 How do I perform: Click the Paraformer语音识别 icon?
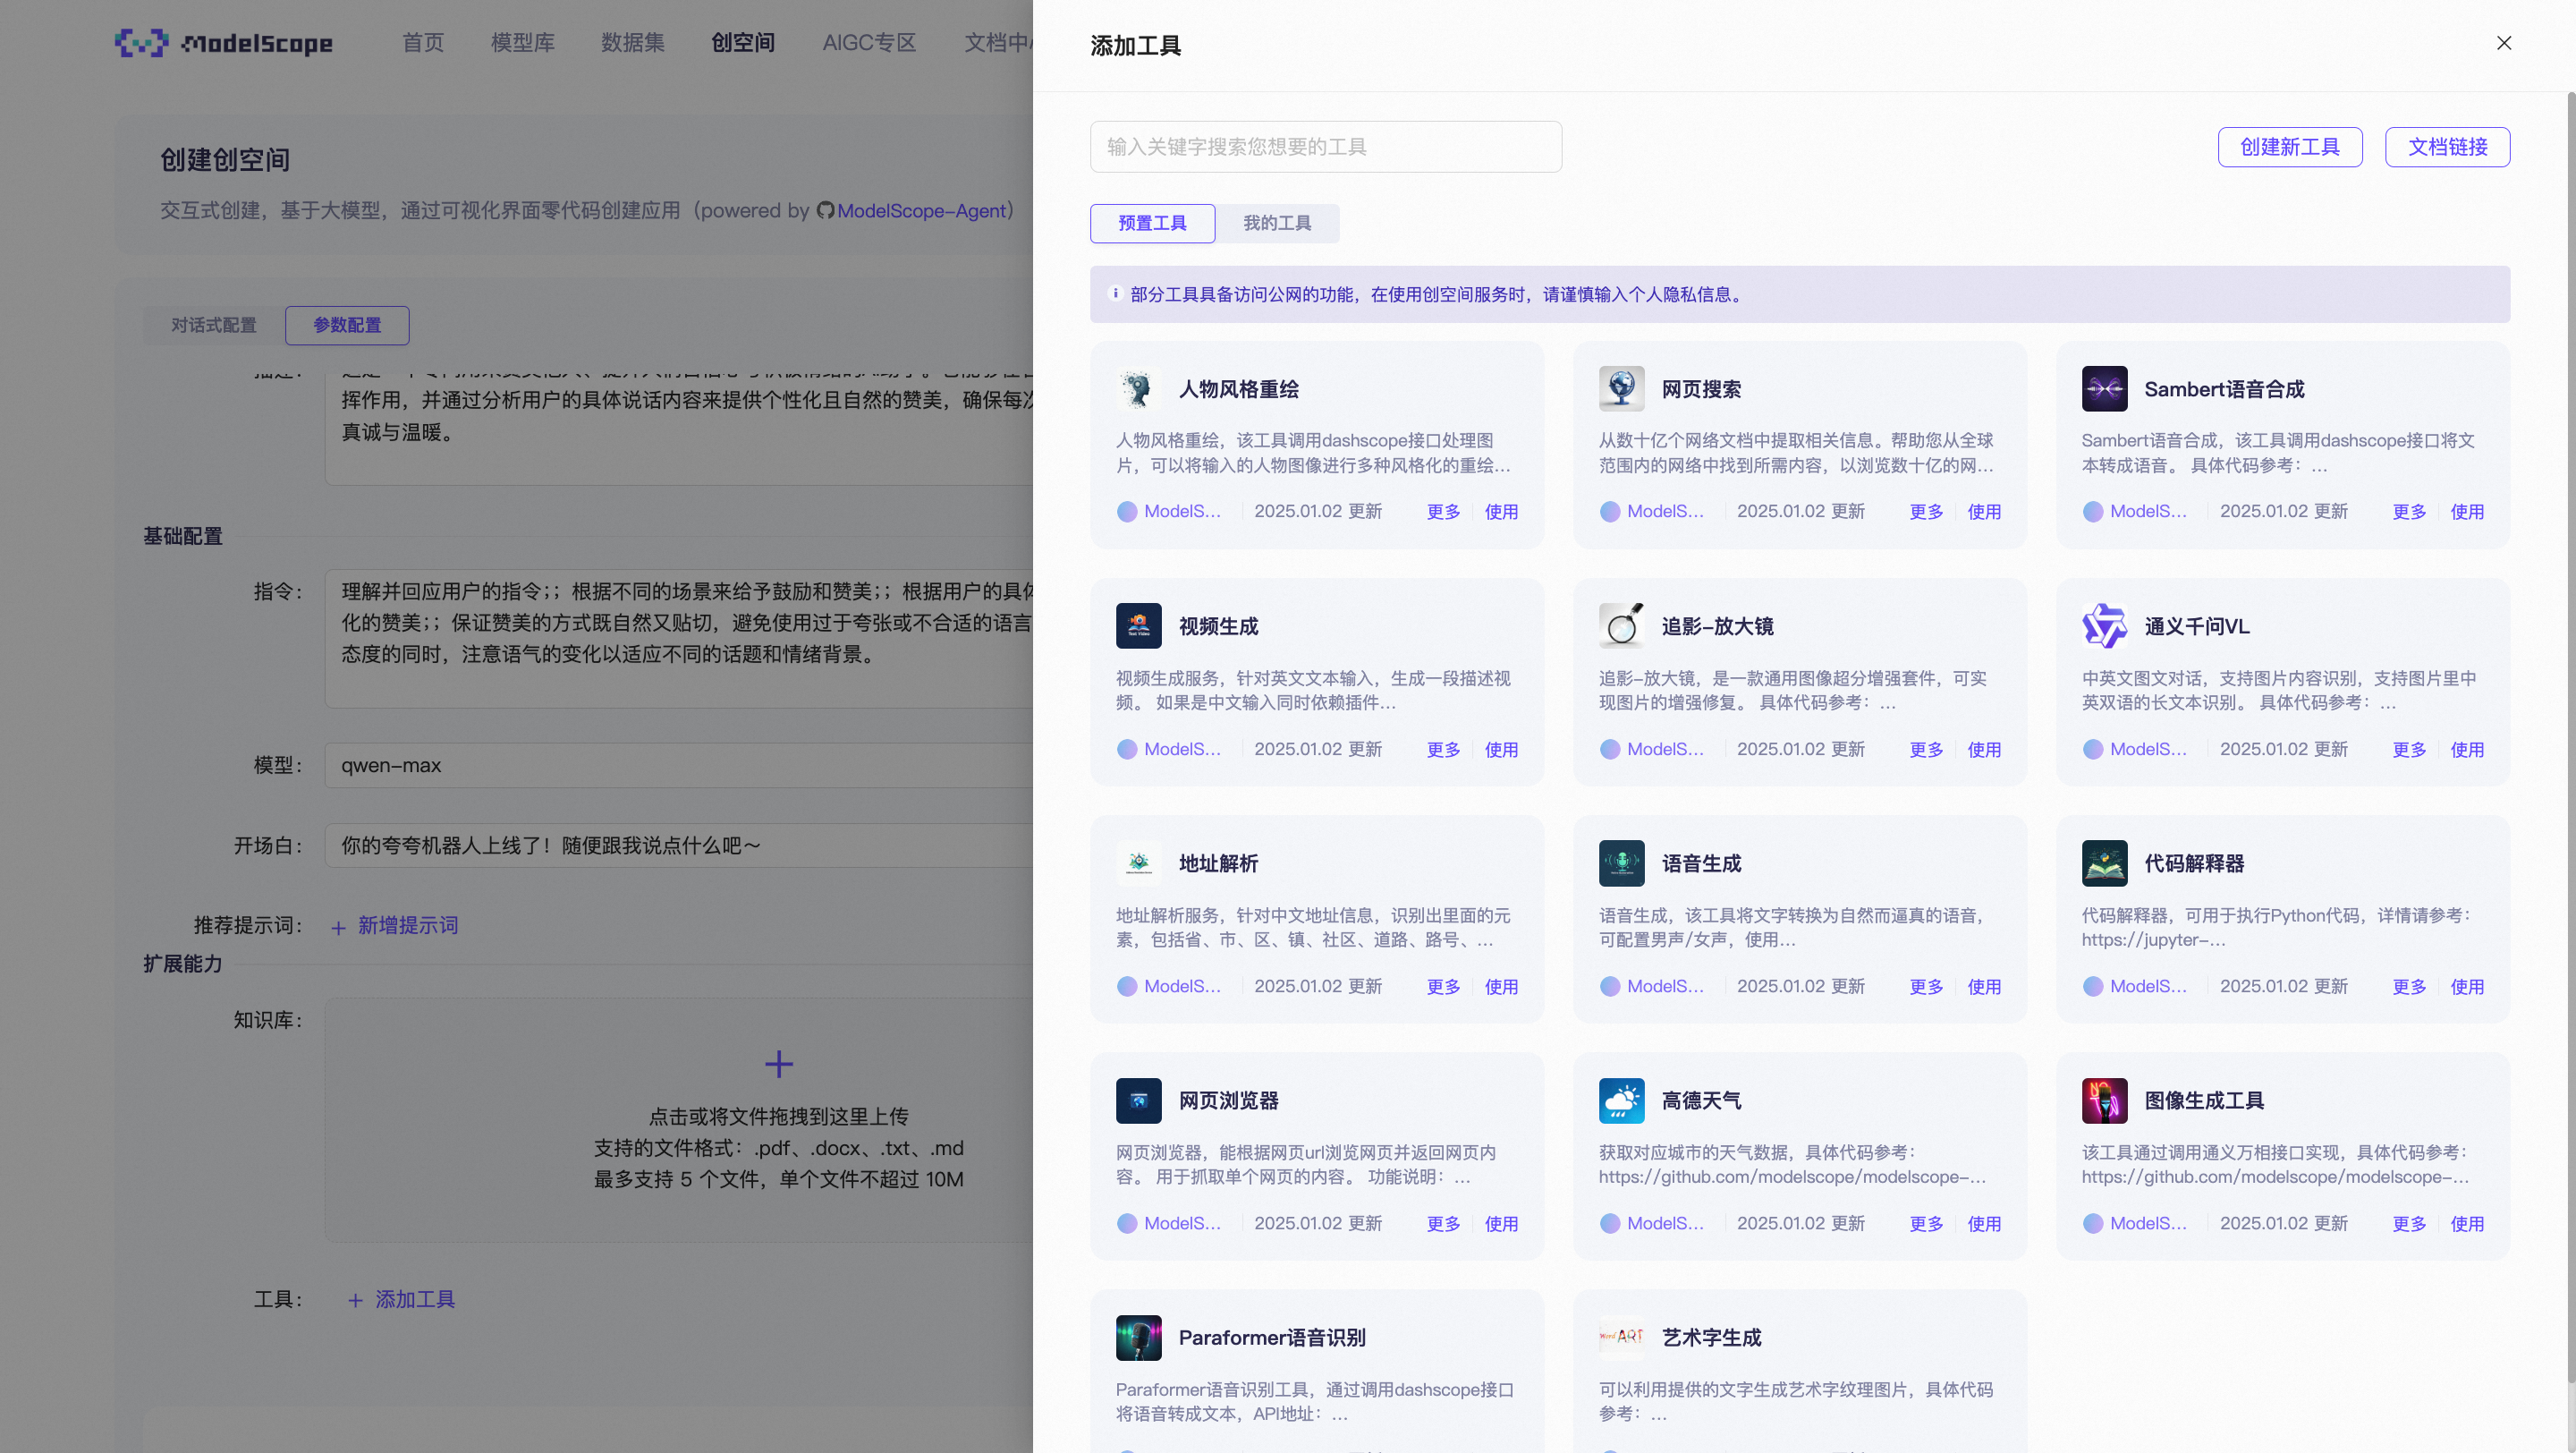click(1138, 1337)
